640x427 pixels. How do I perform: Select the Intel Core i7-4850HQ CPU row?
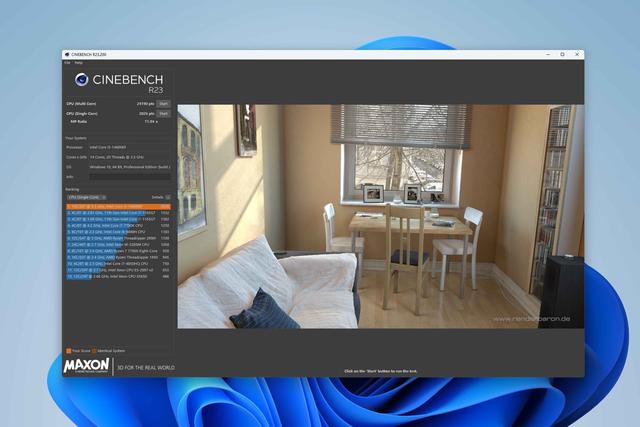[x=118, y=264]
